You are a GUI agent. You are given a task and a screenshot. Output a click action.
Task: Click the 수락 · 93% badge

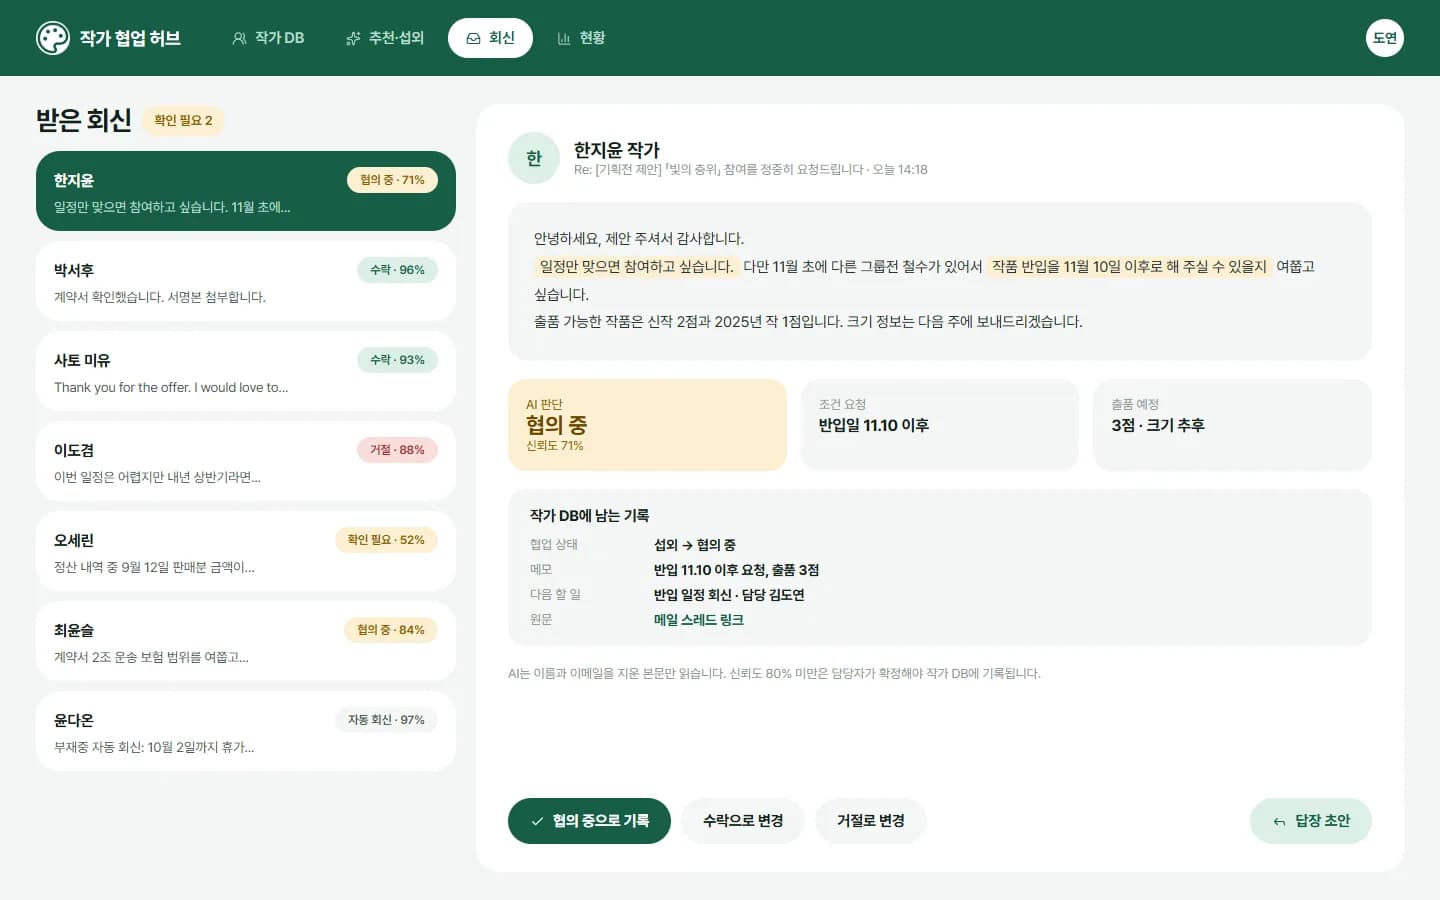pyautogui.click(x=397, y=360)
